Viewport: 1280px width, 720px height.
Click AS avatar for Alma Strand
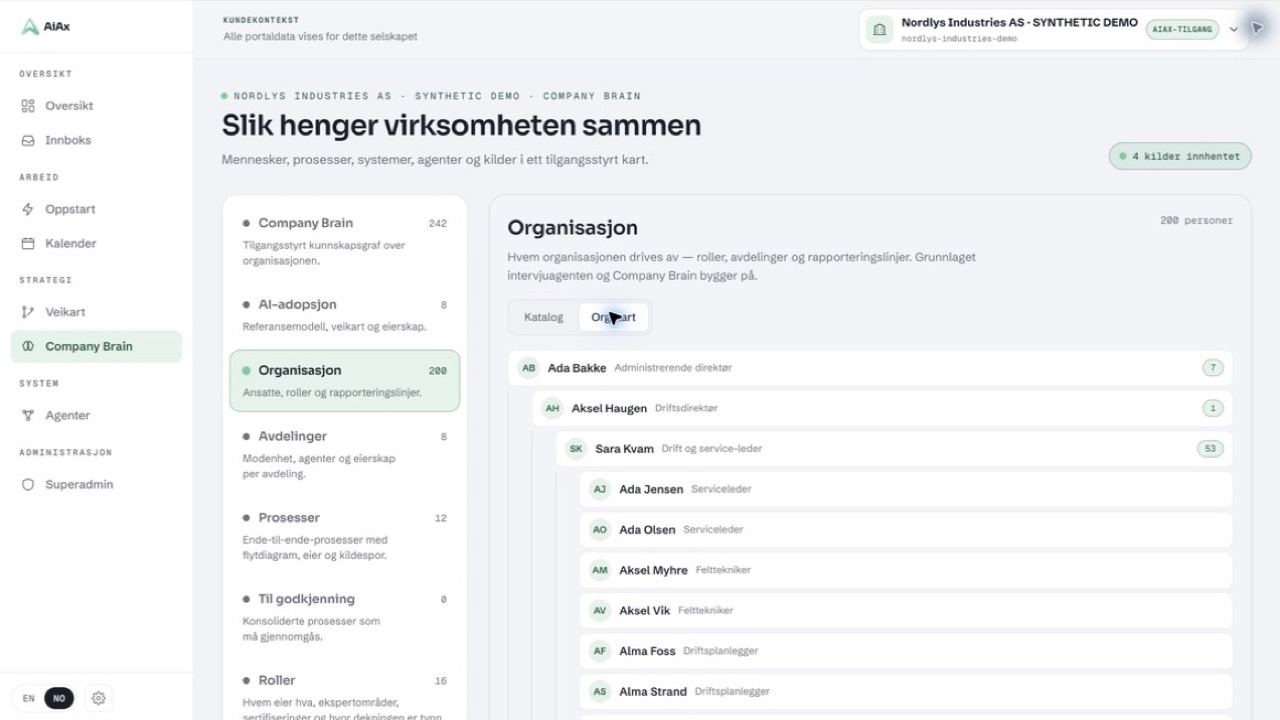click(x=600, y=691)
